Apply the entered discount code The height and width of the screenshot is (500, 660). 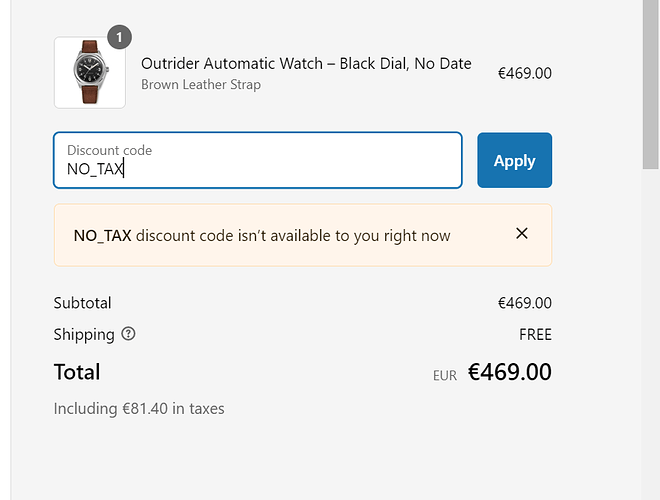[x=514, y=160]
